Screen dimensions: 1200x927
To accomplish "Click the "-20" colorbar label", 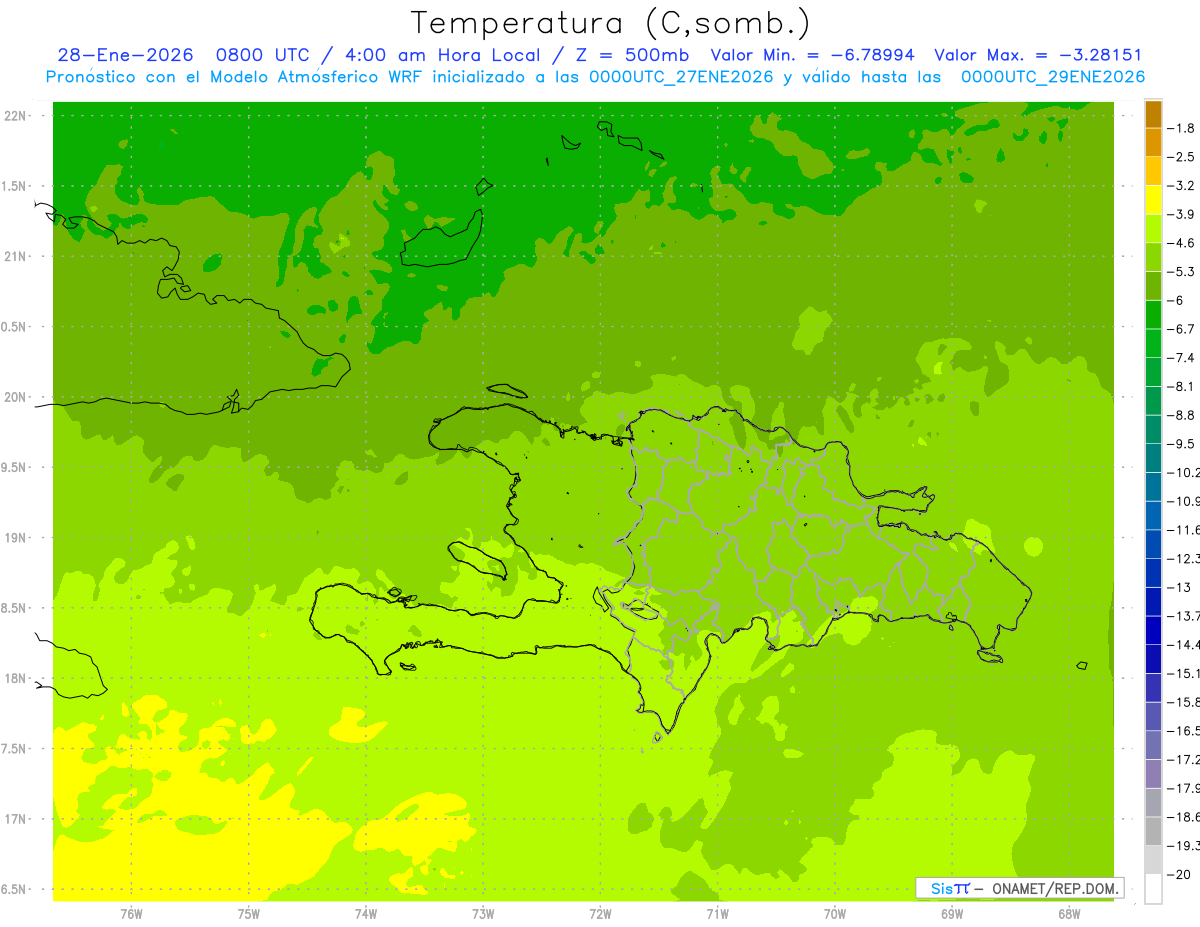I will (x=1179, y=875).
